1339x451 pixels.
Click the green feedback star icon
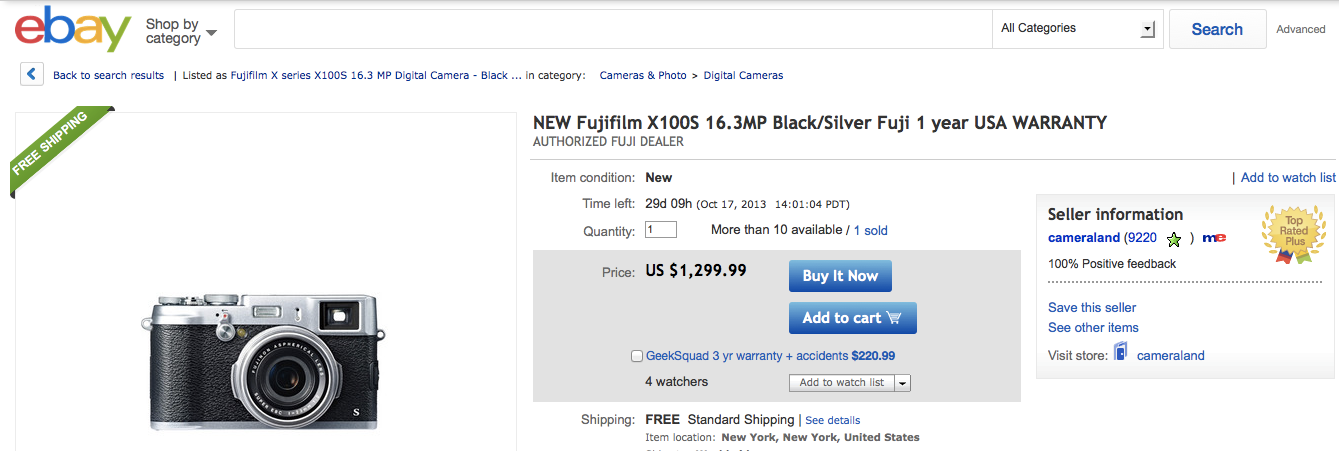pos(1174,239)
